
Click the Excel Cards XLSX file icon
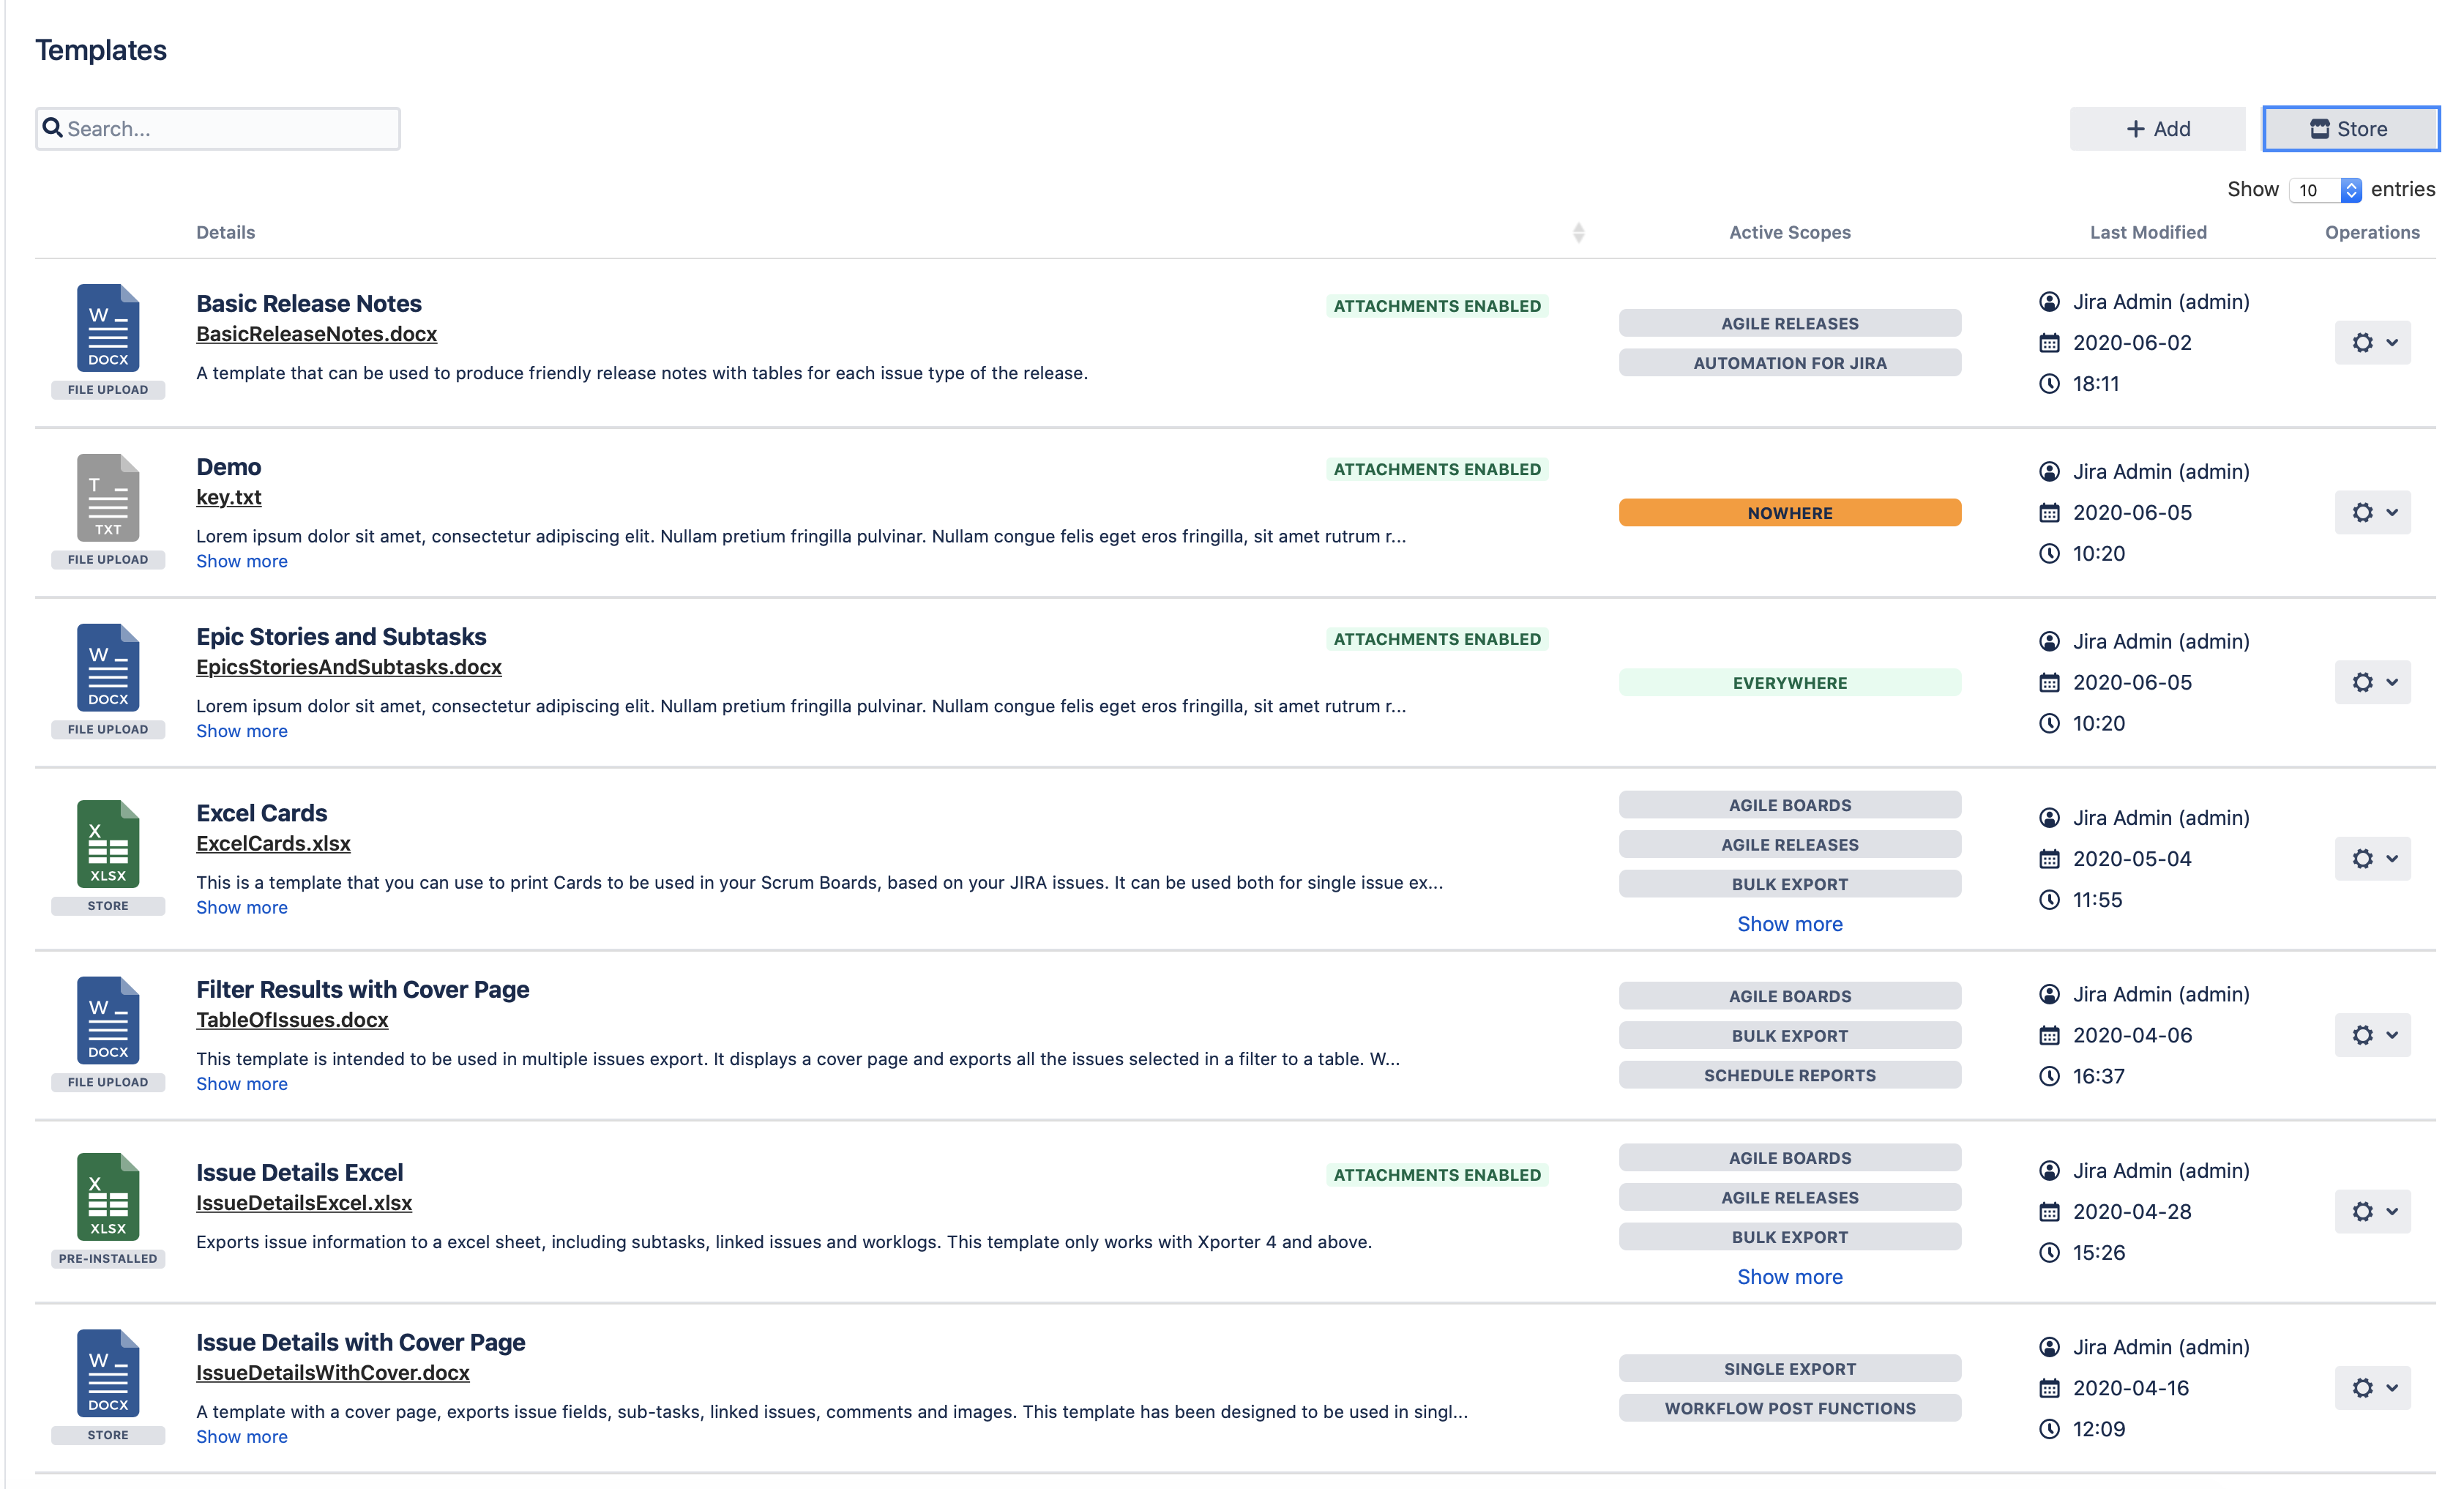point(108,844)
